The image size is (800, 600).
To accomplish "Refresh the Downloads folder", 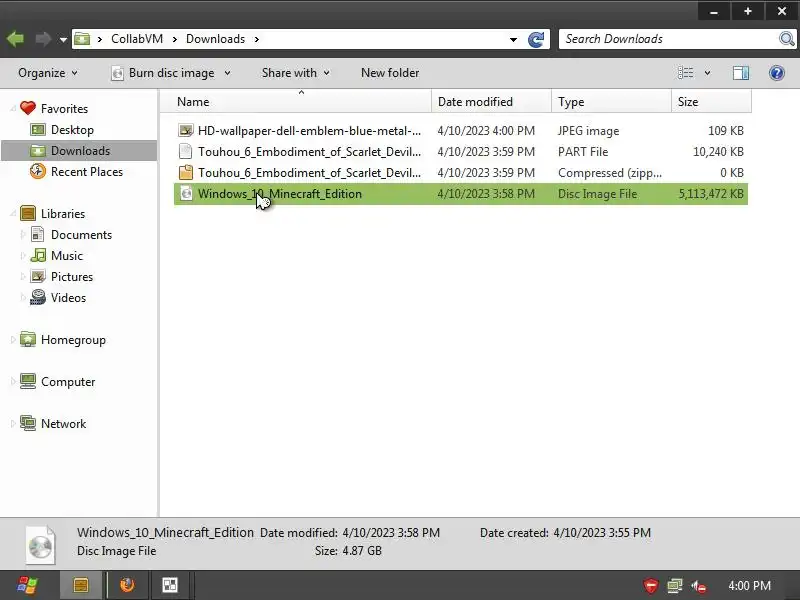I will (536, 39).
